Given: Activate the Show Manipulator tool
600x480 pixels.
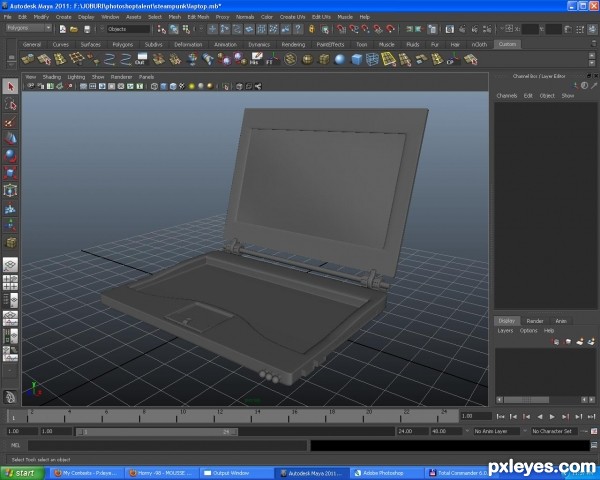Looking at the screenshot, I should point(10,225).
